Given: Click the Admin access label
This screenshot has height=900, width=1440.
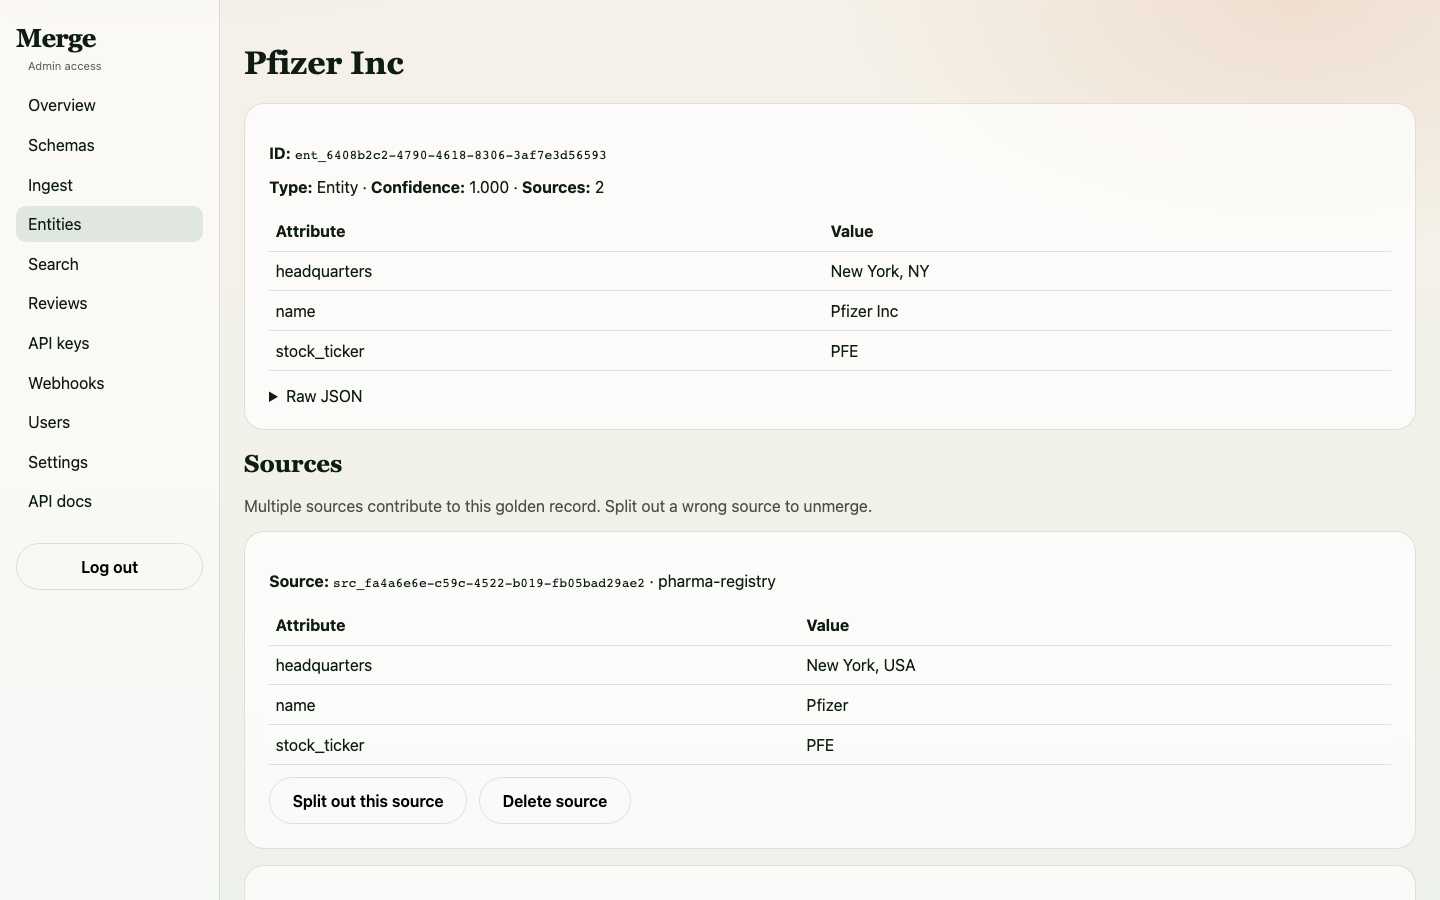Looking at the screenshot, I should tap(65, 66).
